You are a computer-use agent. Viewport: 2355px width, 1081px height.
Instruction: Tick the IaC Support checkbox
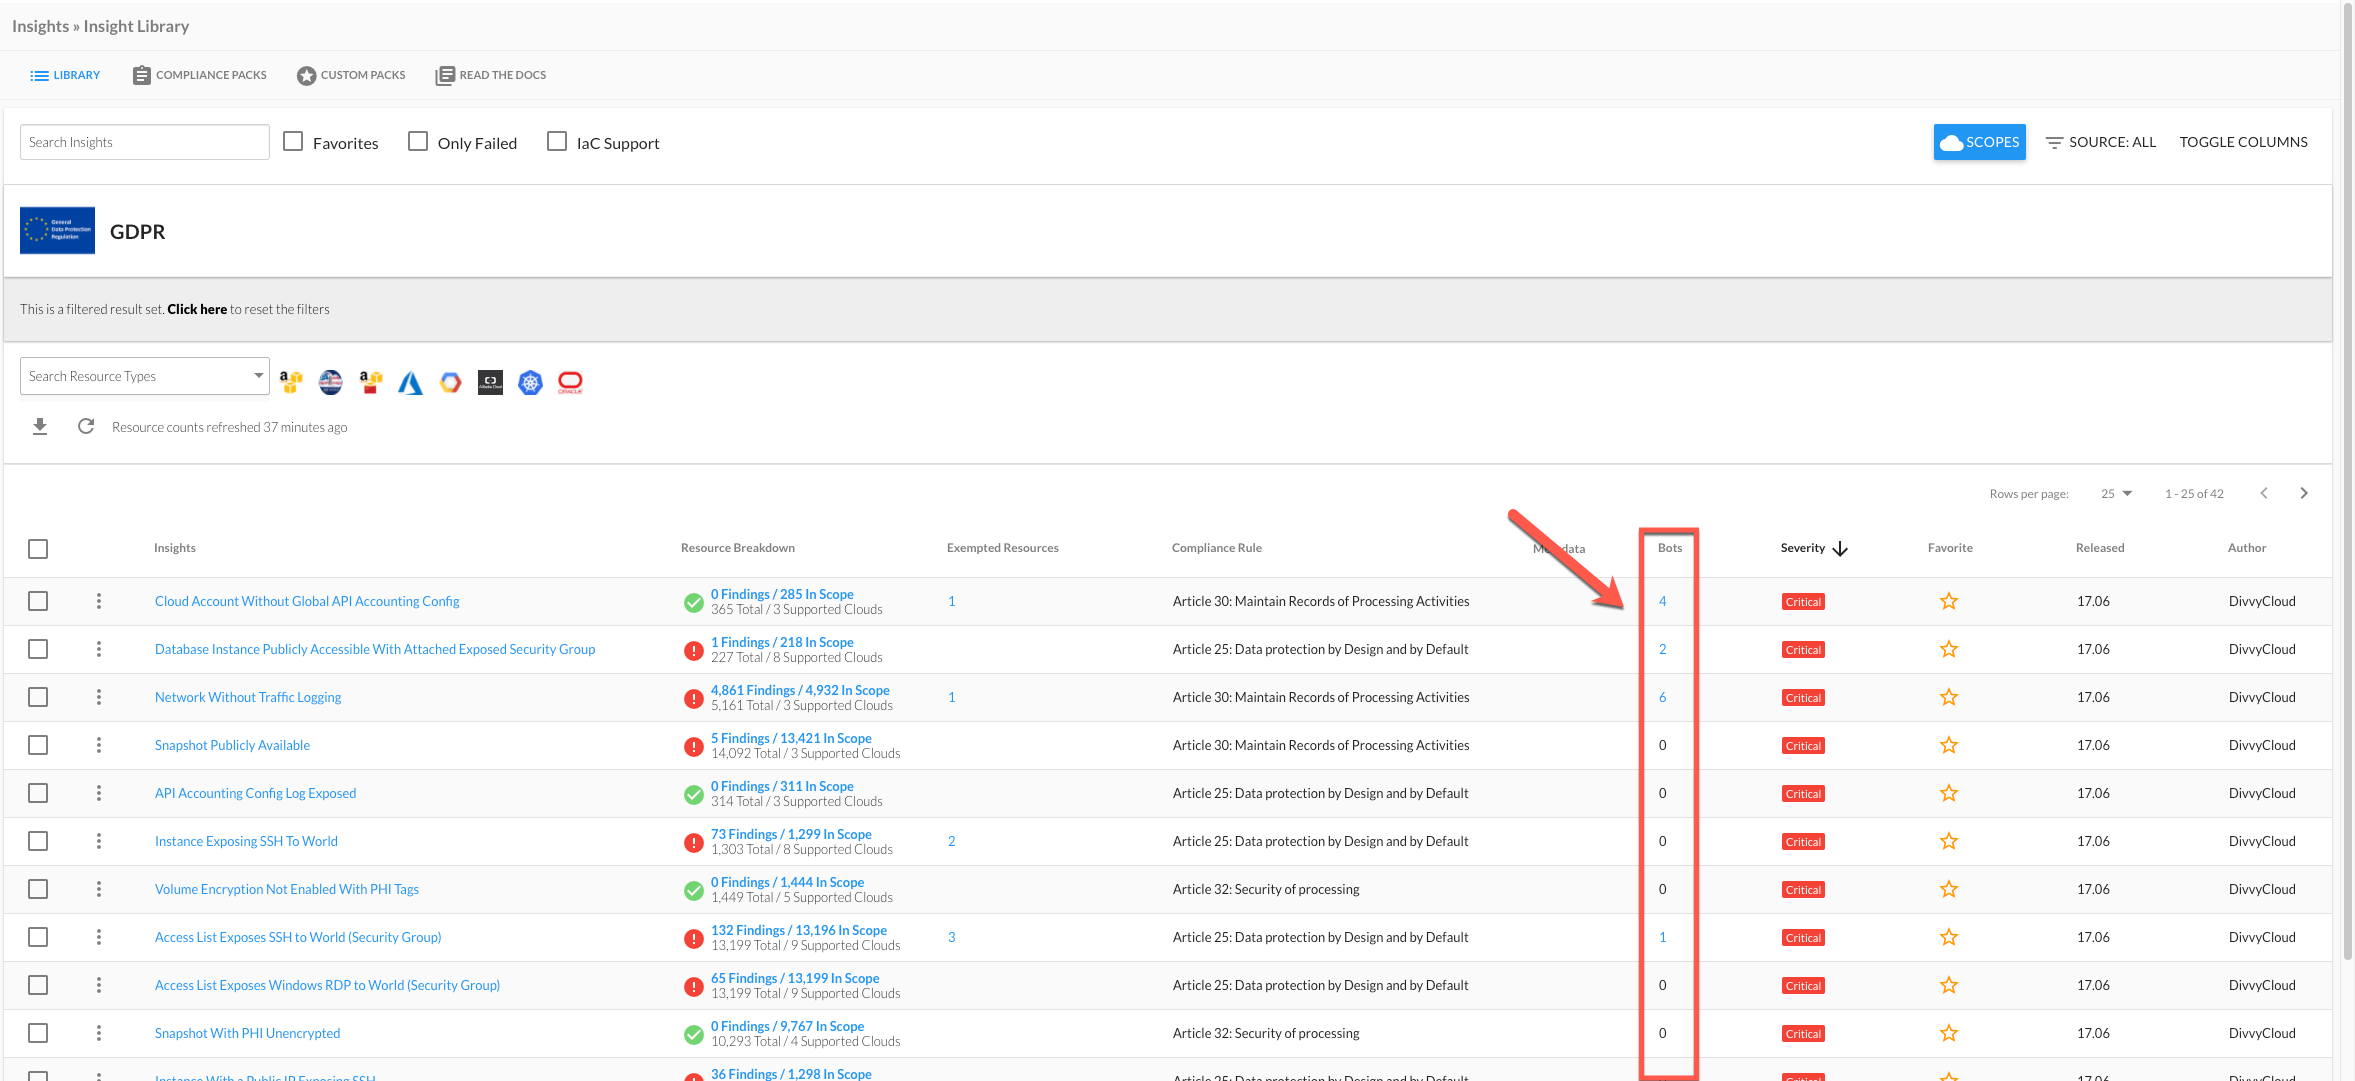click(x=557, y=142)
